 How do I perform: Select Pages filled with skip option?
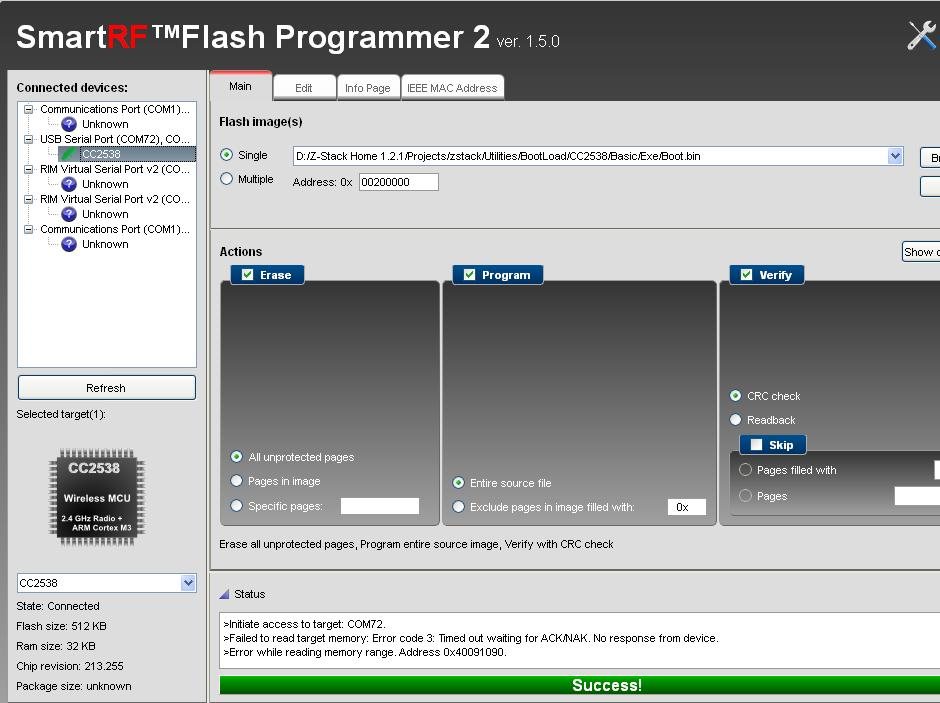tap(745, 470)
